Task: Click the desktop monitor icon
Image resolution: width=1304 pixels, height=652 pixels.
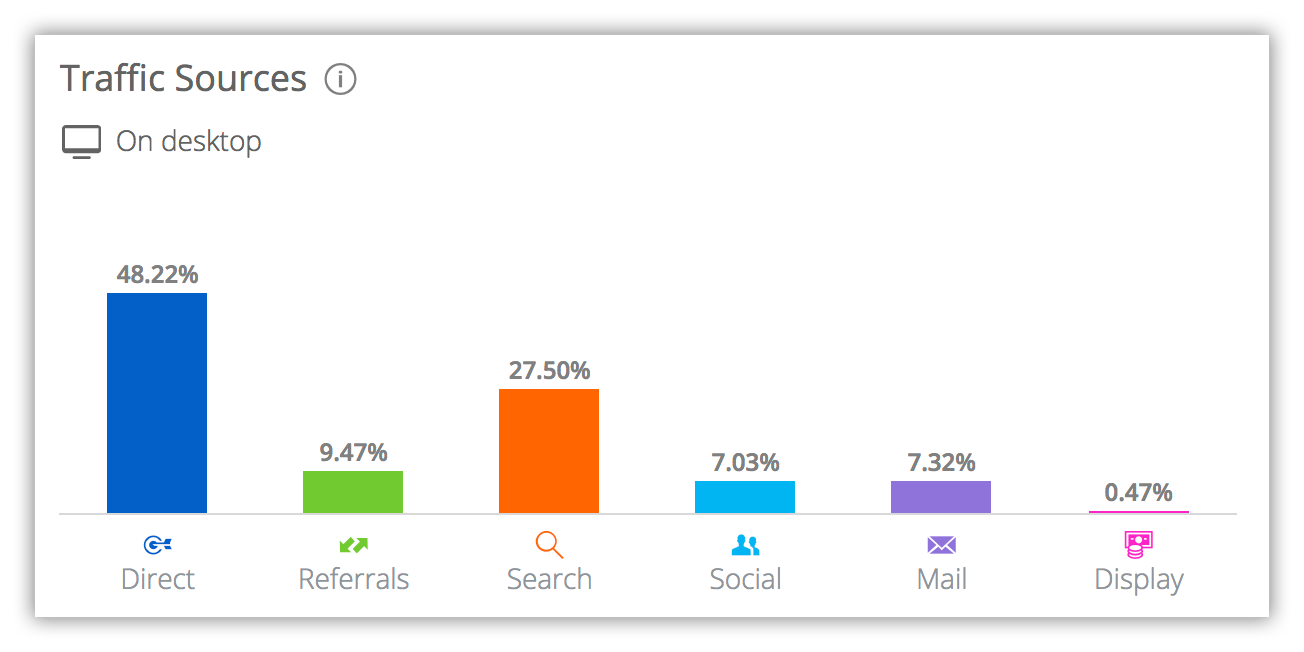Action: pos(82,142)
